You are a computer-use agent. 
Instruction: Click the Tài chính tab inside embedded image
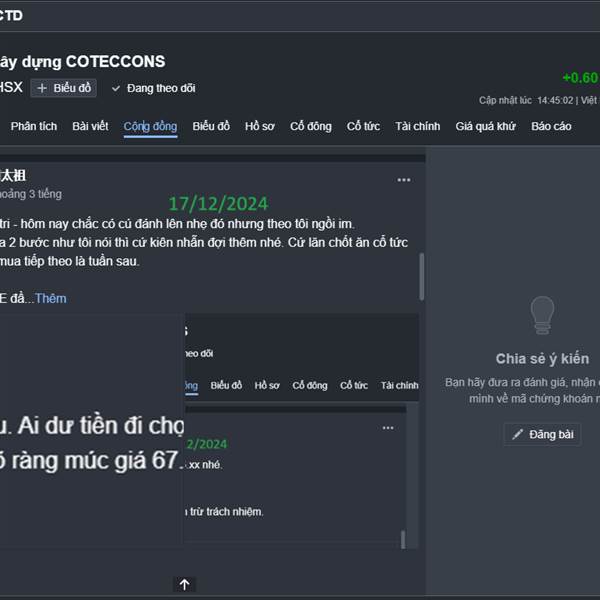click(x=399, y=385)
